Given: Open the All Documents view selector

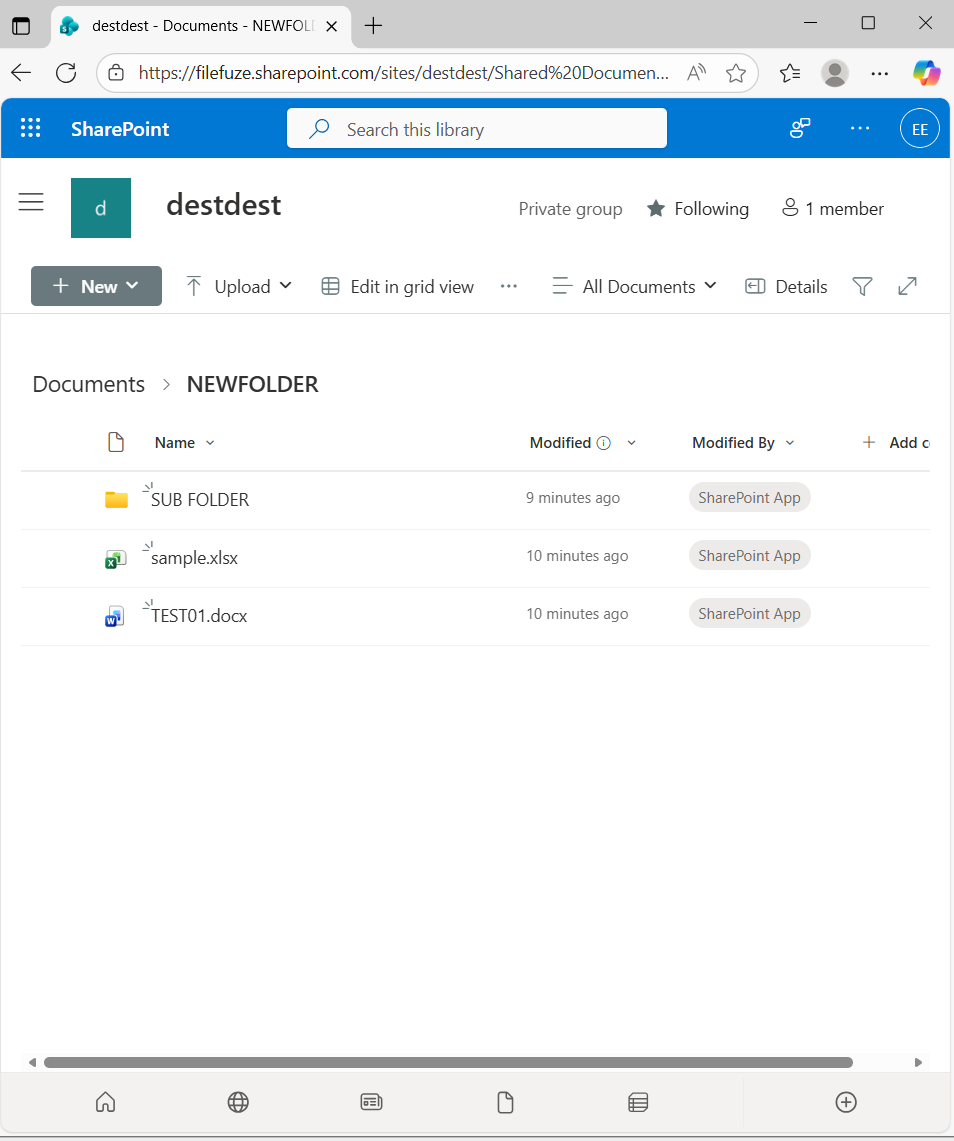Looking at the screenshot, I should click(634, 287).
